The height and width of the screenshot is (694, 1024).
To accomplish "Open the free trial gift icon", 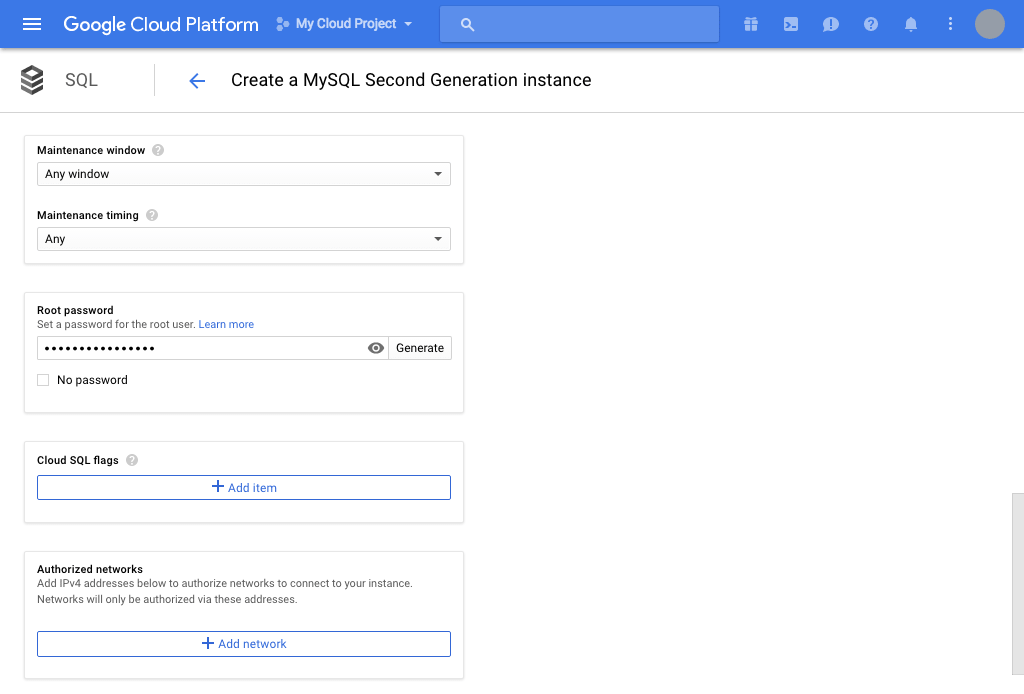I will pos(751,24).
